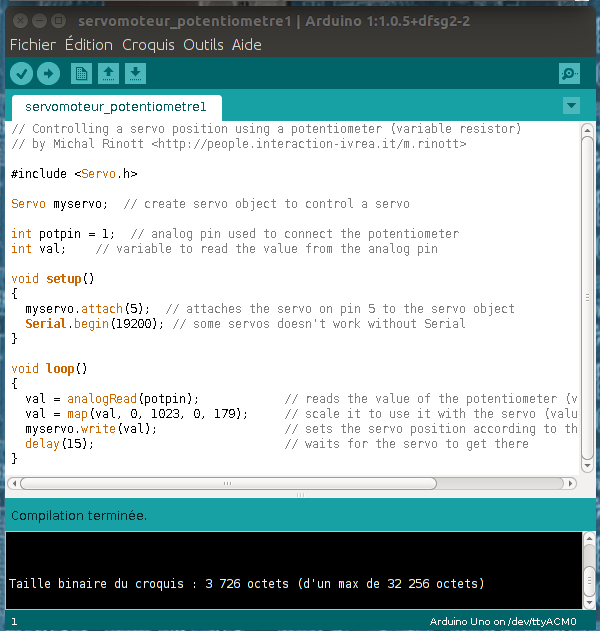Open a sketch using the up-arrow icon
This screenshot has height=631, width=600.
pos(108,73)
